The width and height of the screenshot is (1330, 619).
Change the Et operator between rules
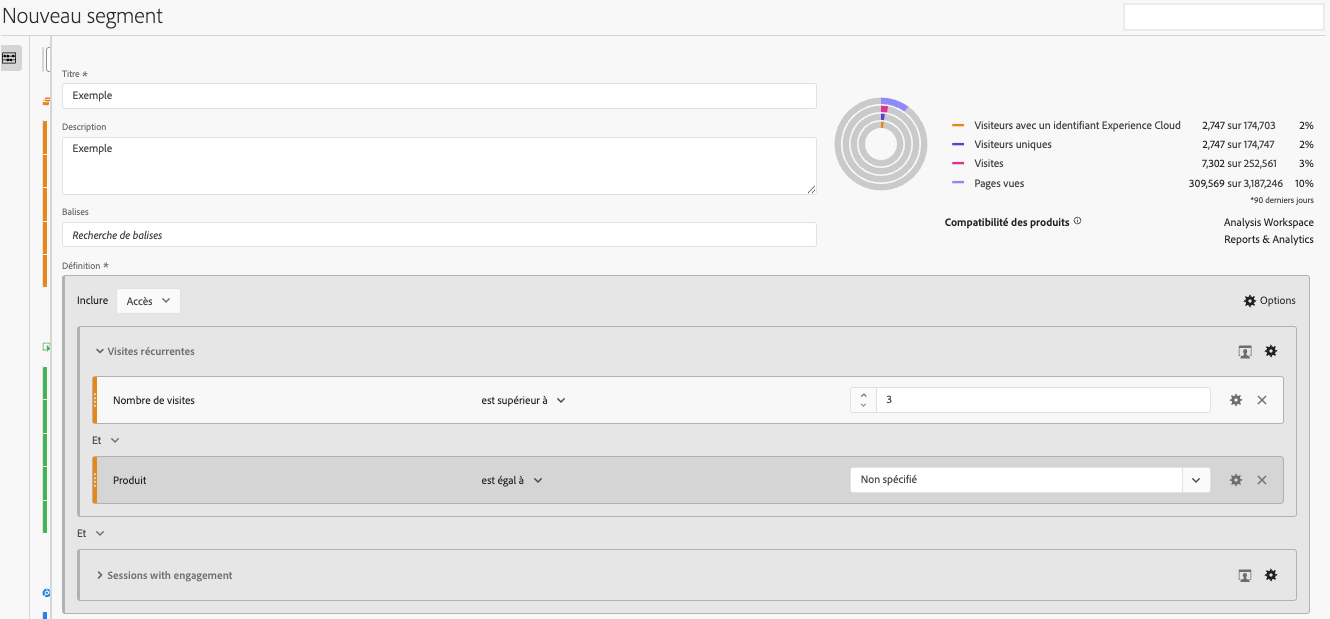point(106,440)
